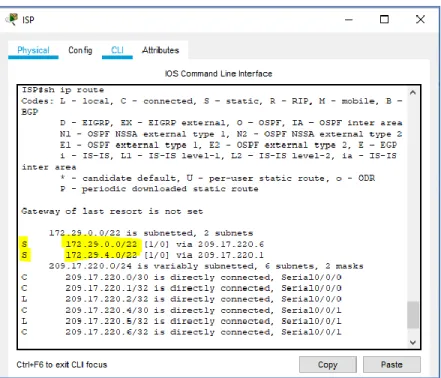Click the Paste button

coord(392,365)
